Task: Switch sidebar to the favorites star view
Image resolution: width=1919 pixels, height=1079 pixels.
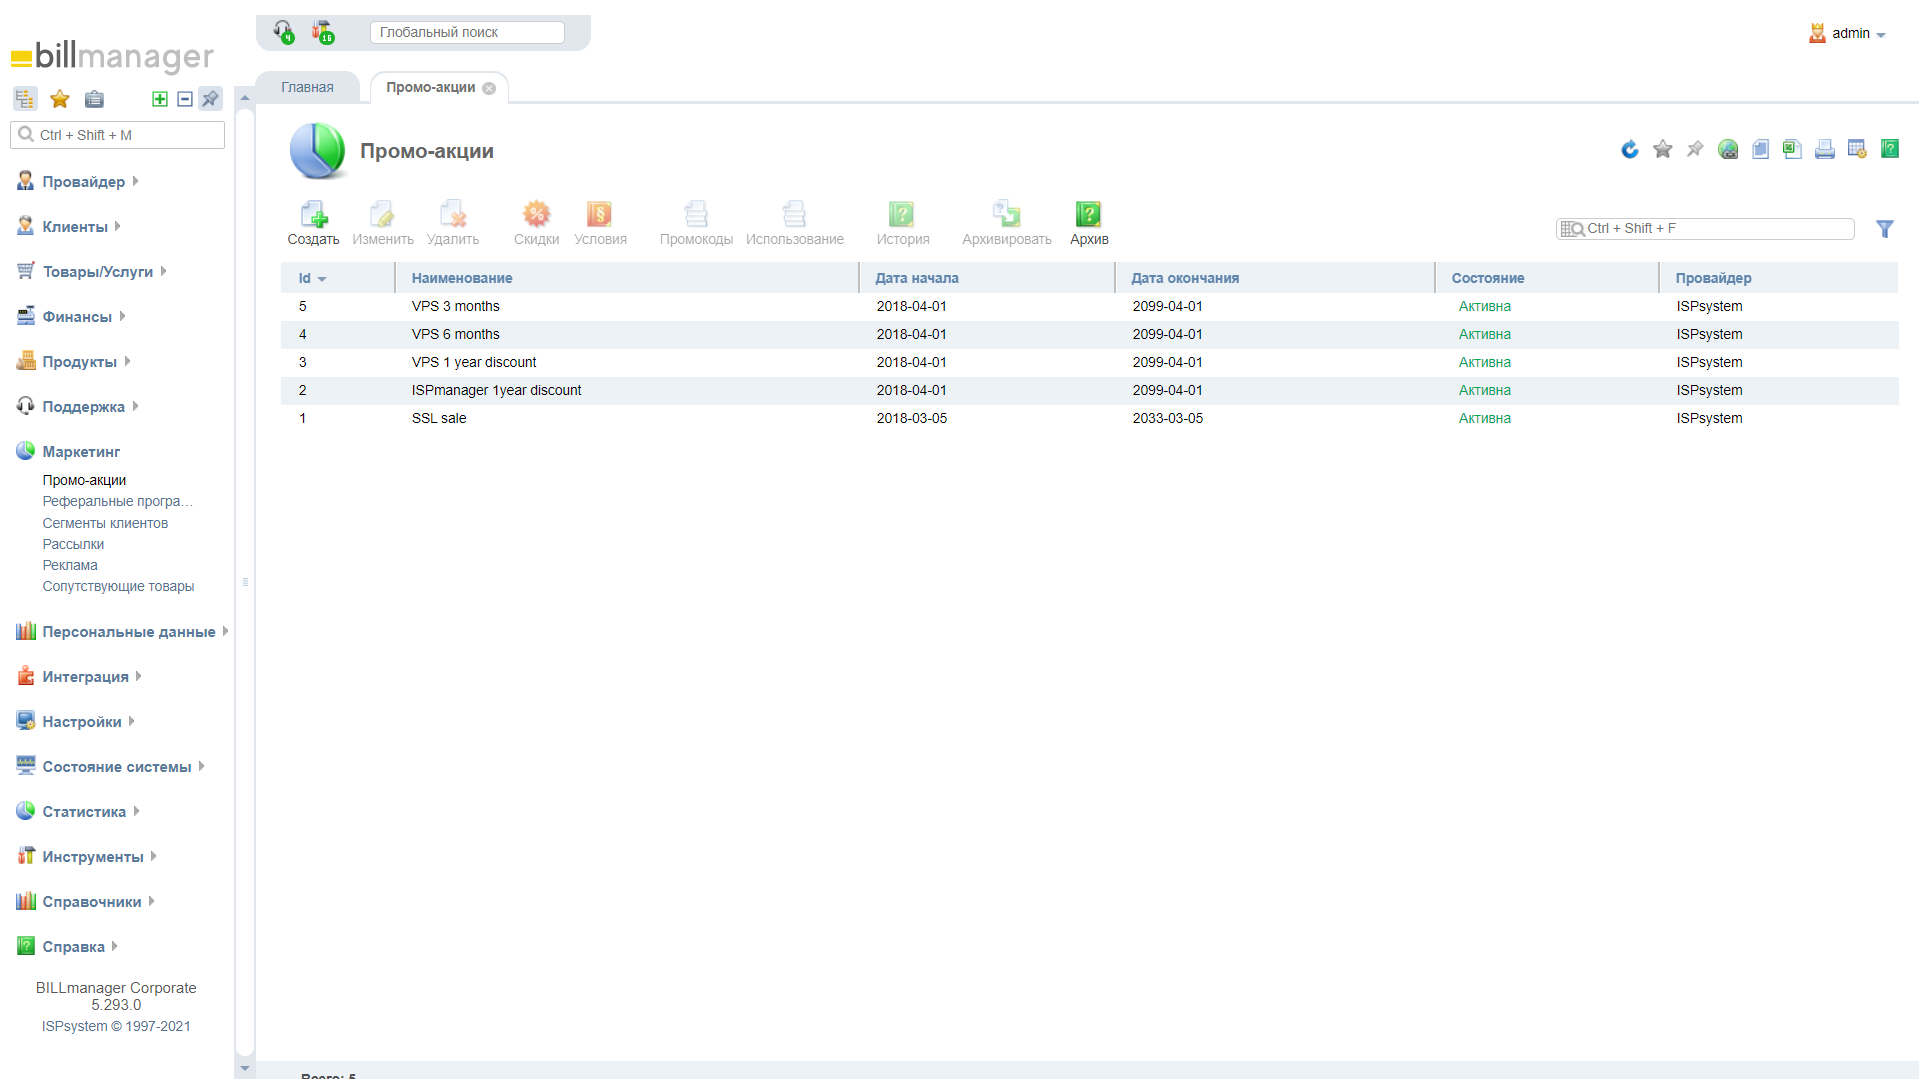Action: (60, 99)
